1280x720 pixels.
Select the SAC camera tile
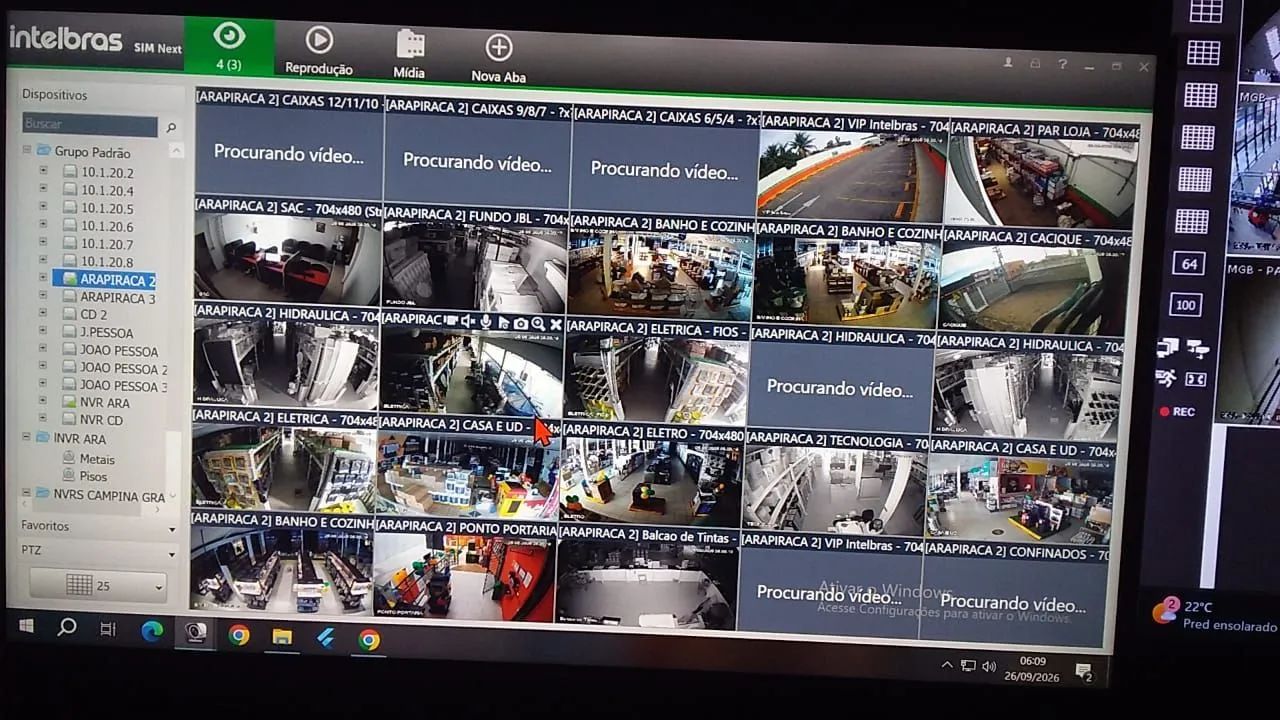pos(287,250)
